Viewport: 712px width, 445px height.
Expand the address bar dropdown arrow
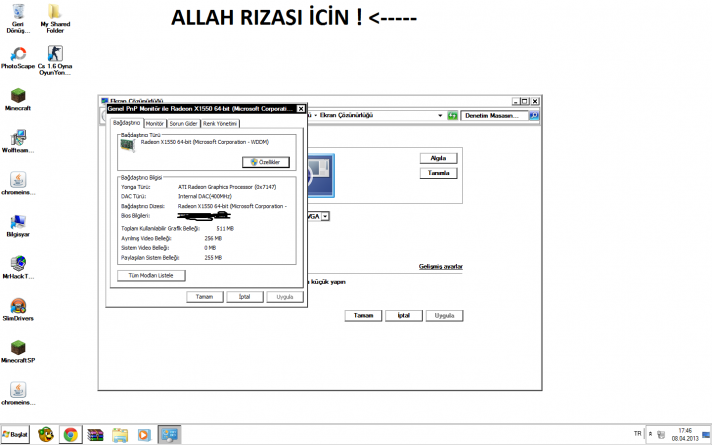click(440, 116)
